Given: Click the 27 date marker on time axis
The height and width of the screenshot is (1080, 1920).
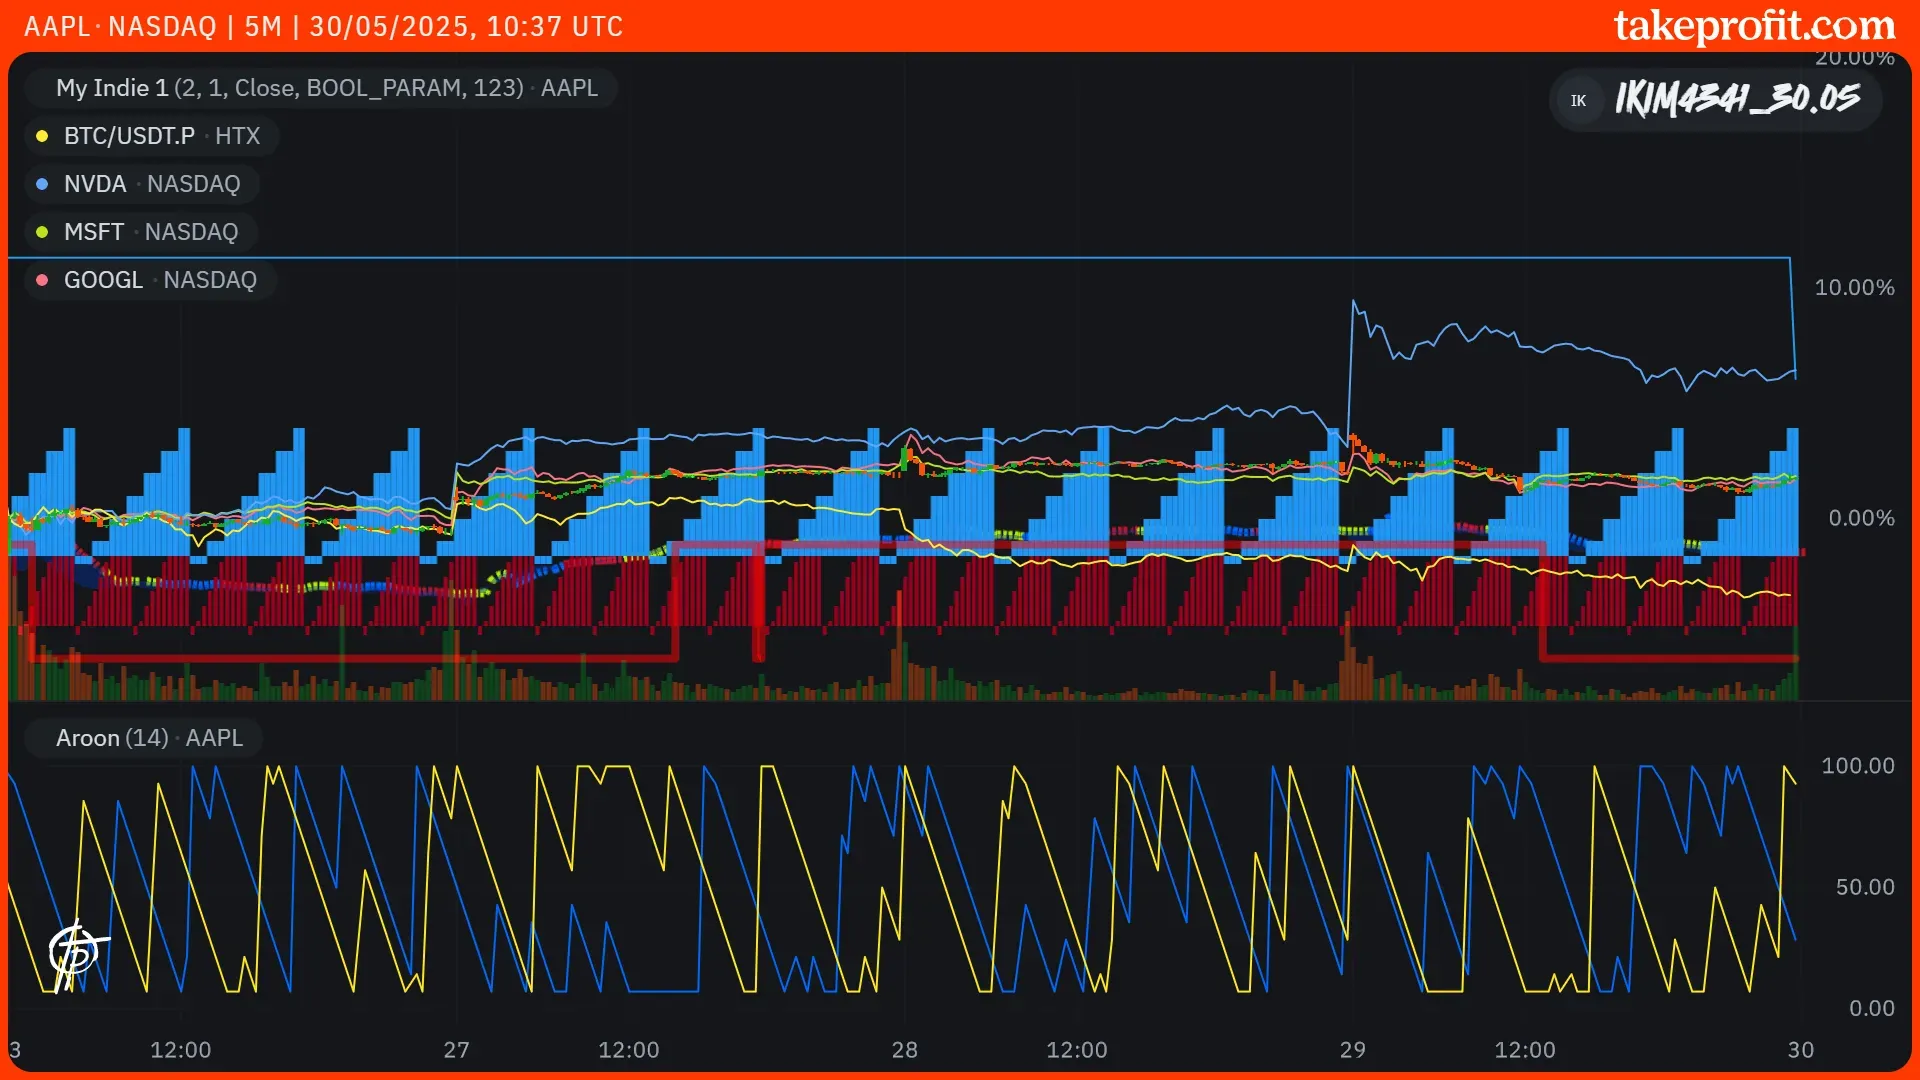Looking at the screenshot, I should click(456, 1050).
